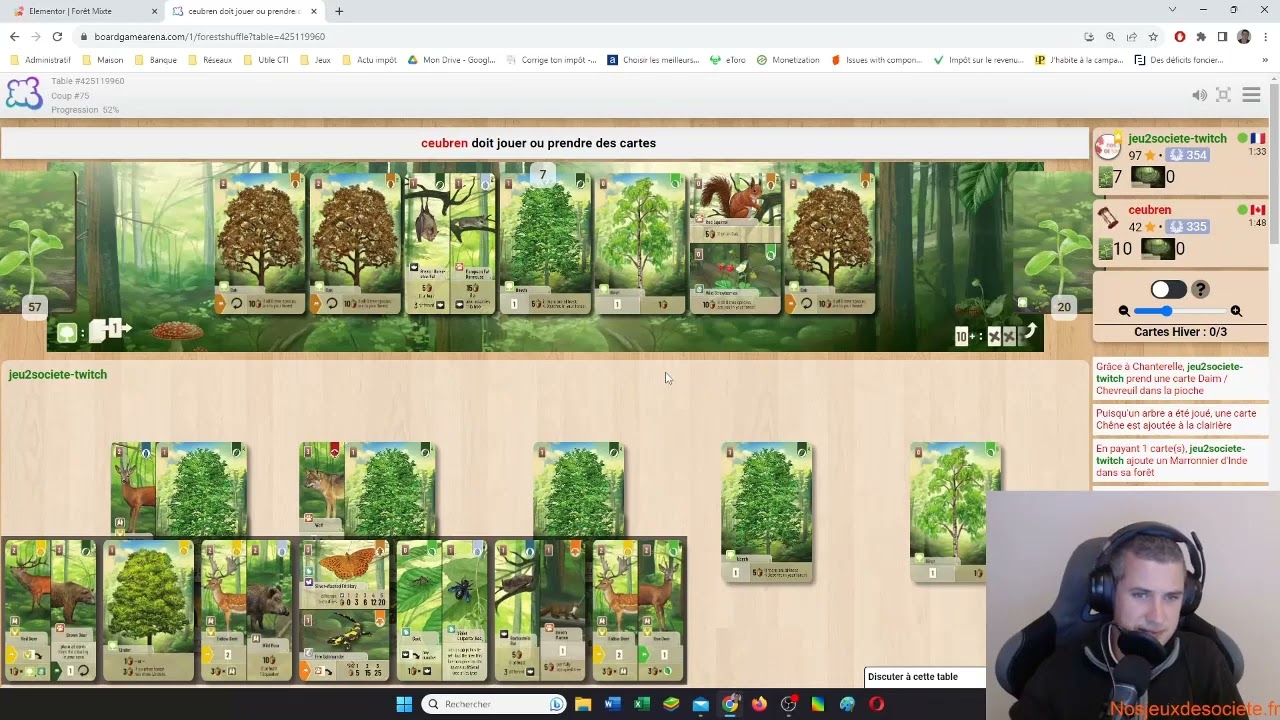
Task: Open the Banque bookmark folder
Action: [155, 60]
